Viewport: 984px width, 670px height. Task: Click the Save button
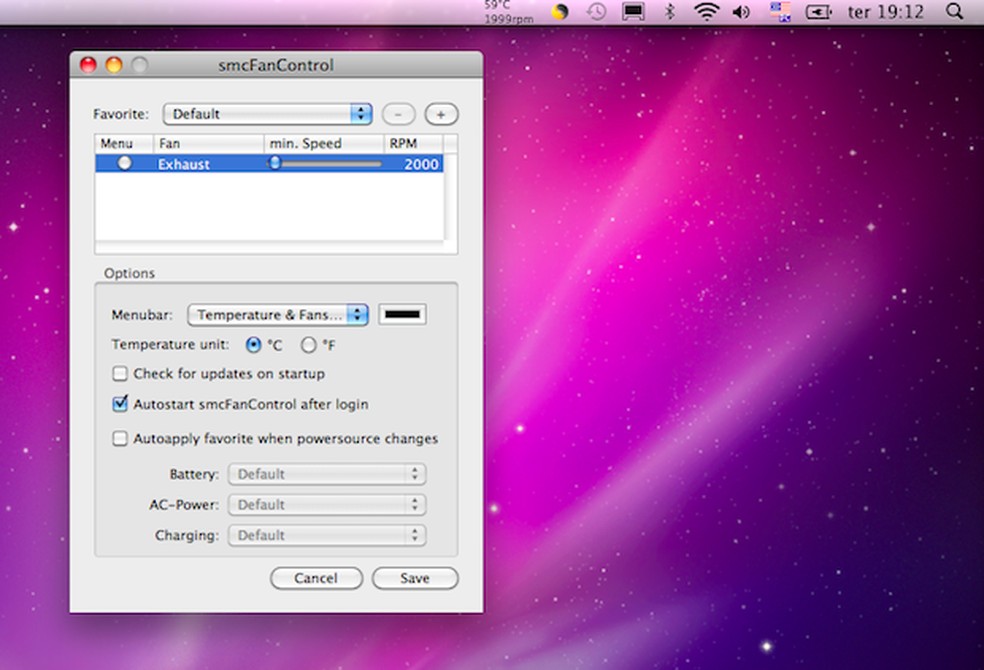pyautogui.click(x=414, y=578)
